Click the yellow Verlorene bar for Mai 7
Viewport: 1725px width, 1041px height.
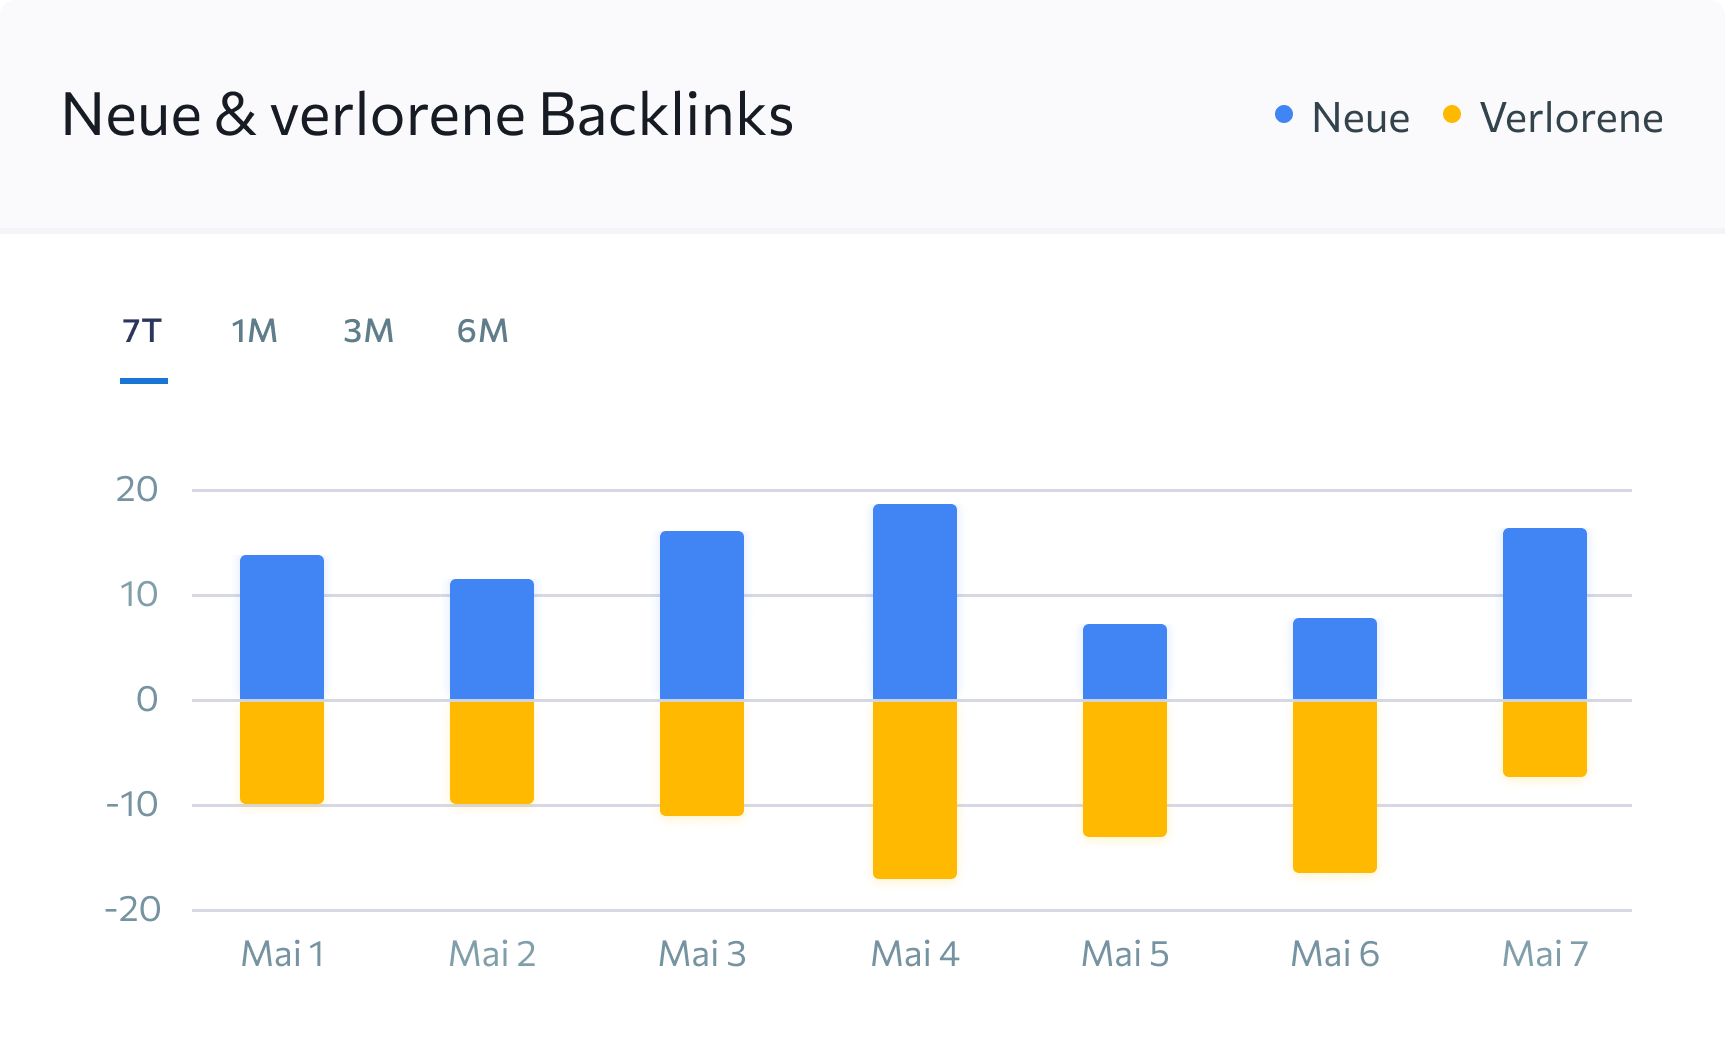[x=1545, y=738]
